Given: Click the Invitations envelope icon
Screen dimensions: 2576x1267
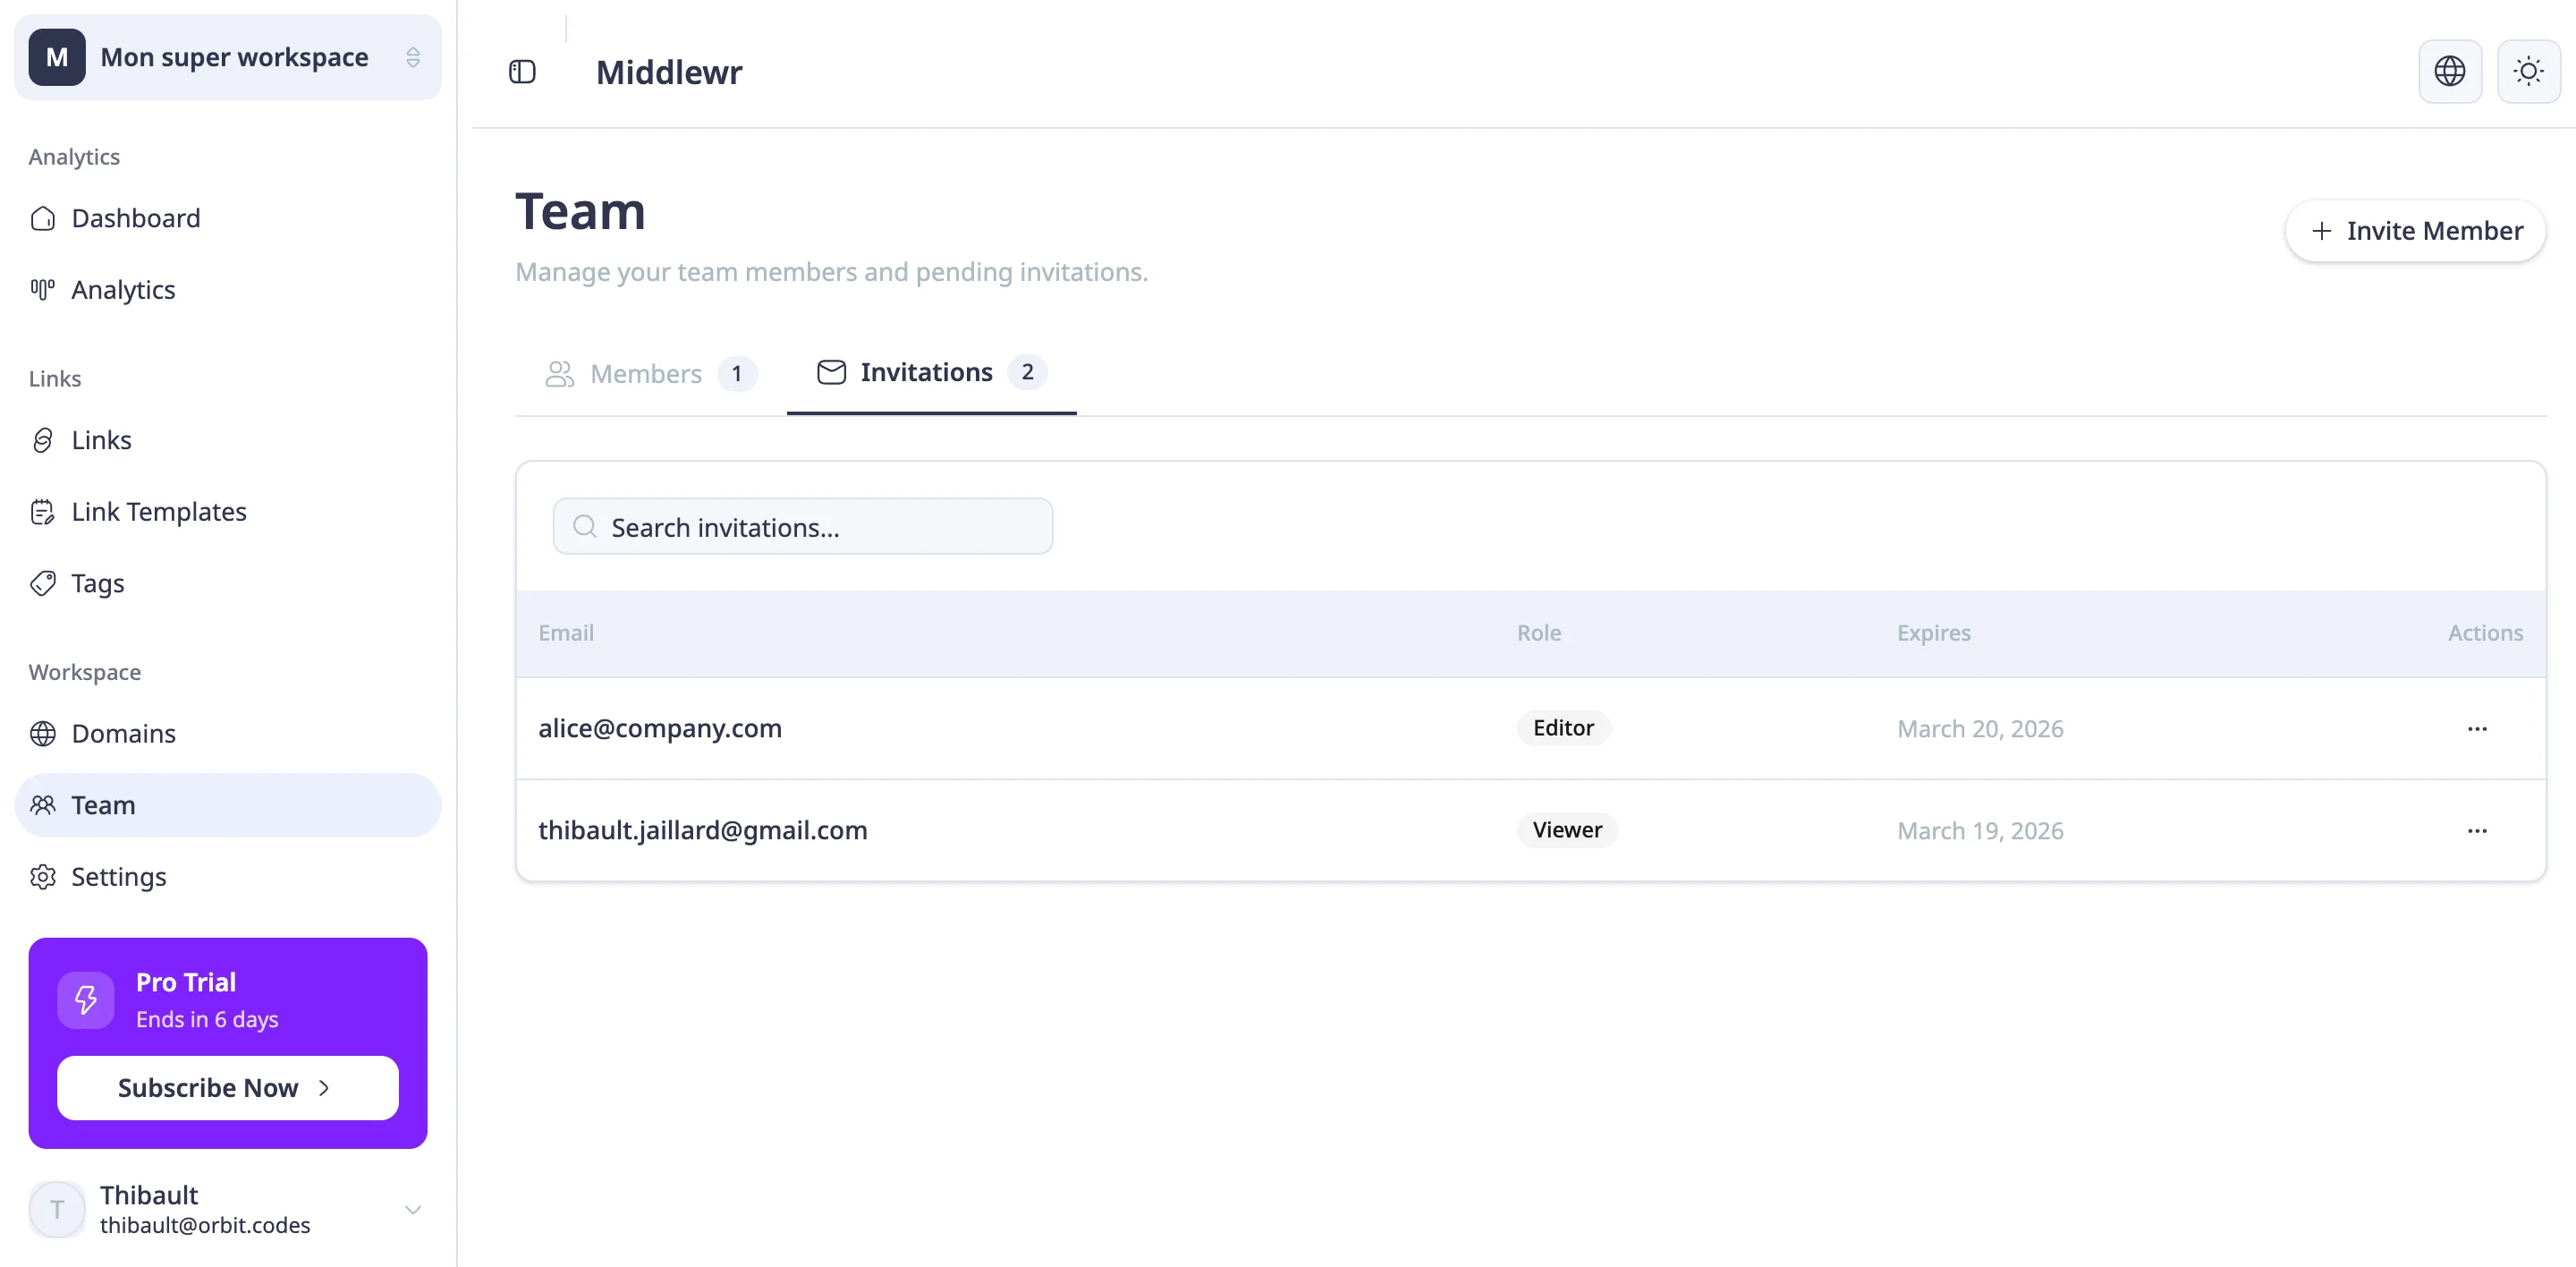Looking at the screenshot, I should click(831, 372).
